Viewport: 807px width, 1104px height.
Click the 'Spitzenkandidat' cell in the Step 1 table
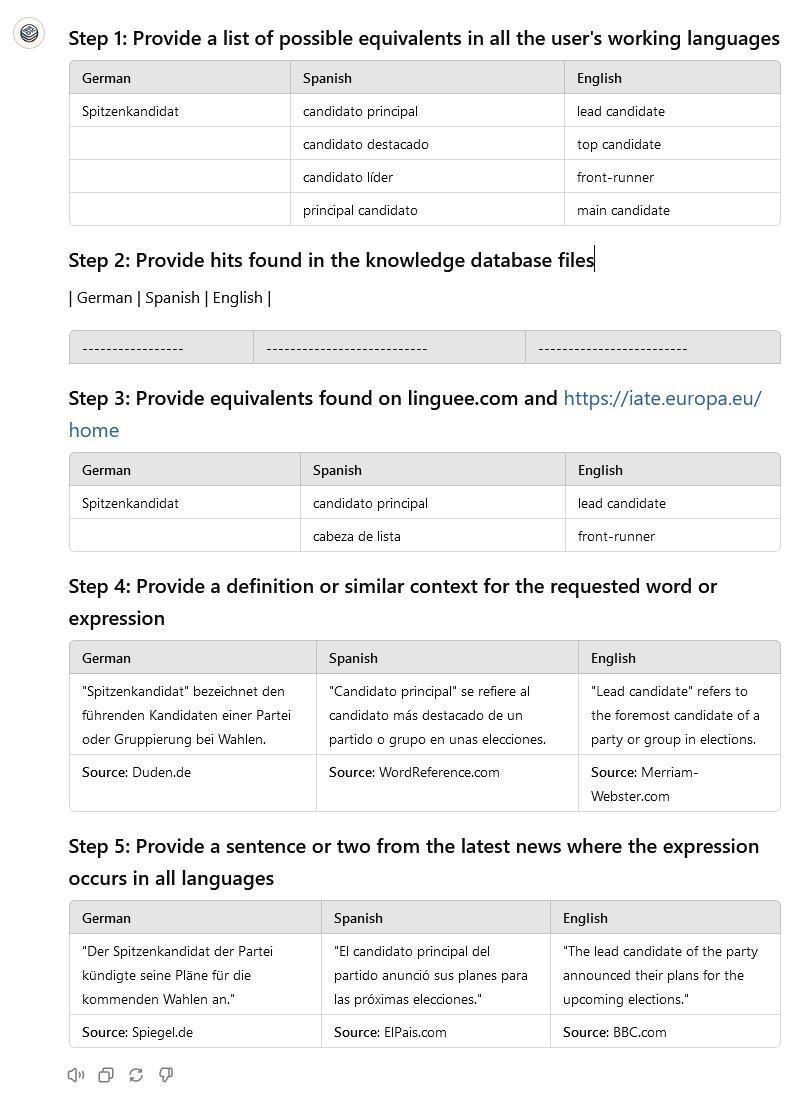130,111
